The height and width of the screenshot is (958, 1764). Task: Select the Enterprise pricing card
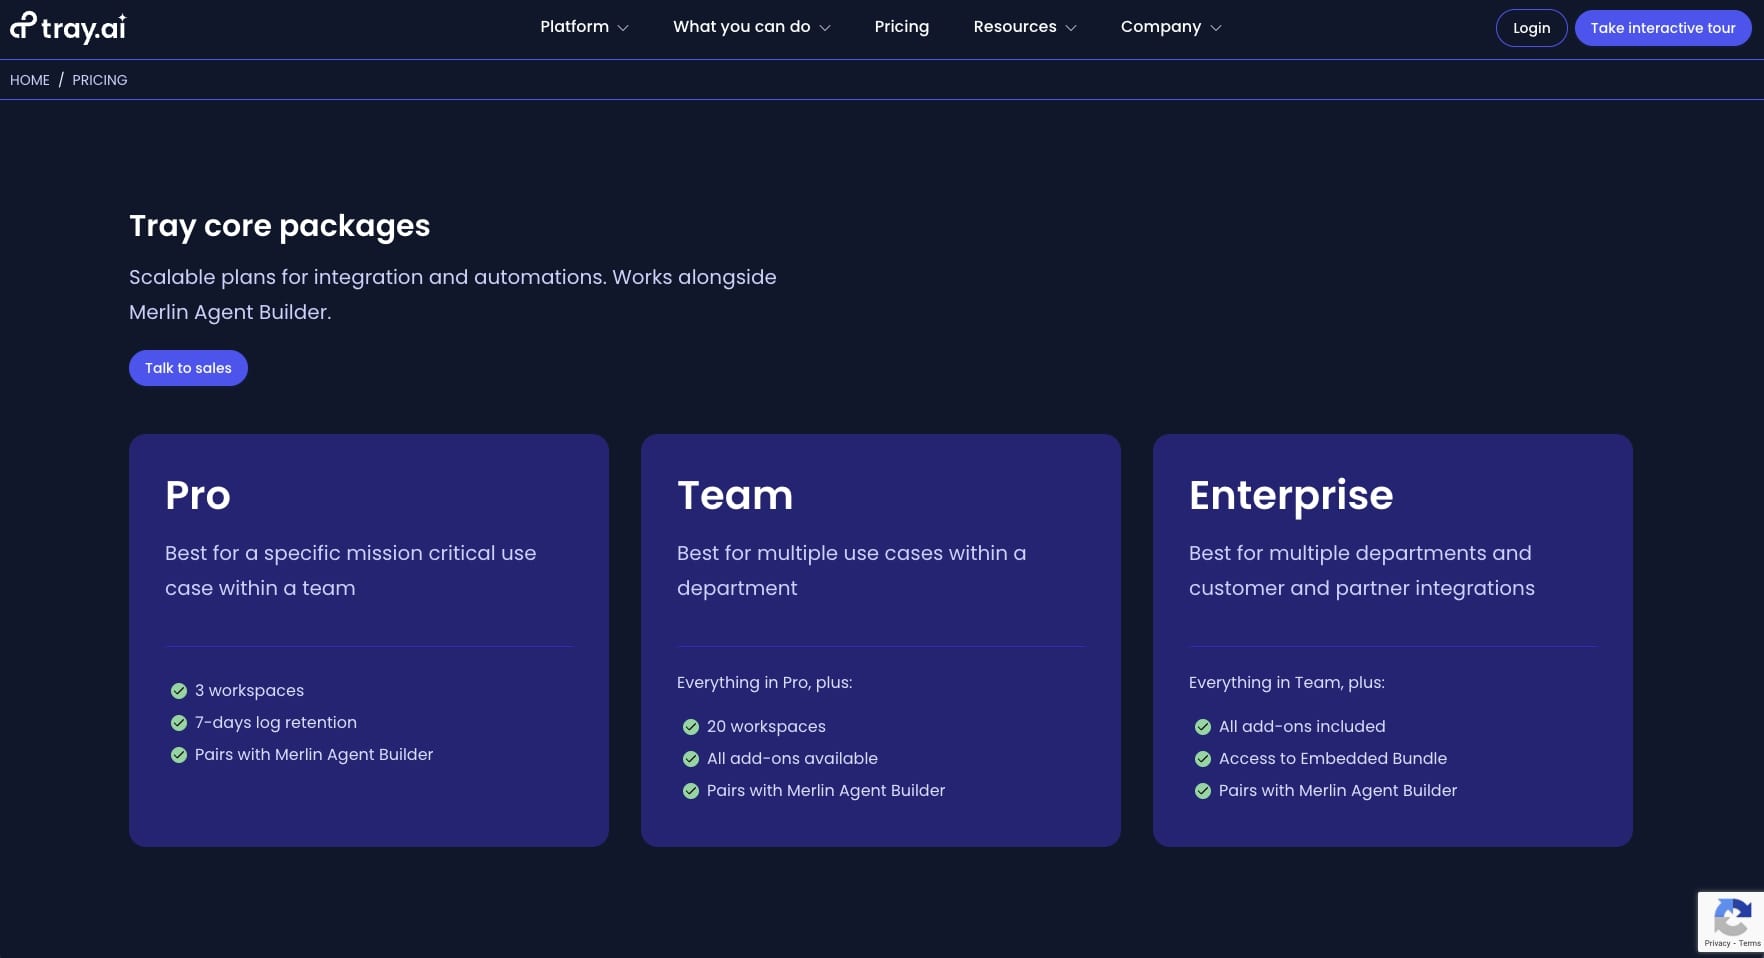click(1392, 640)
